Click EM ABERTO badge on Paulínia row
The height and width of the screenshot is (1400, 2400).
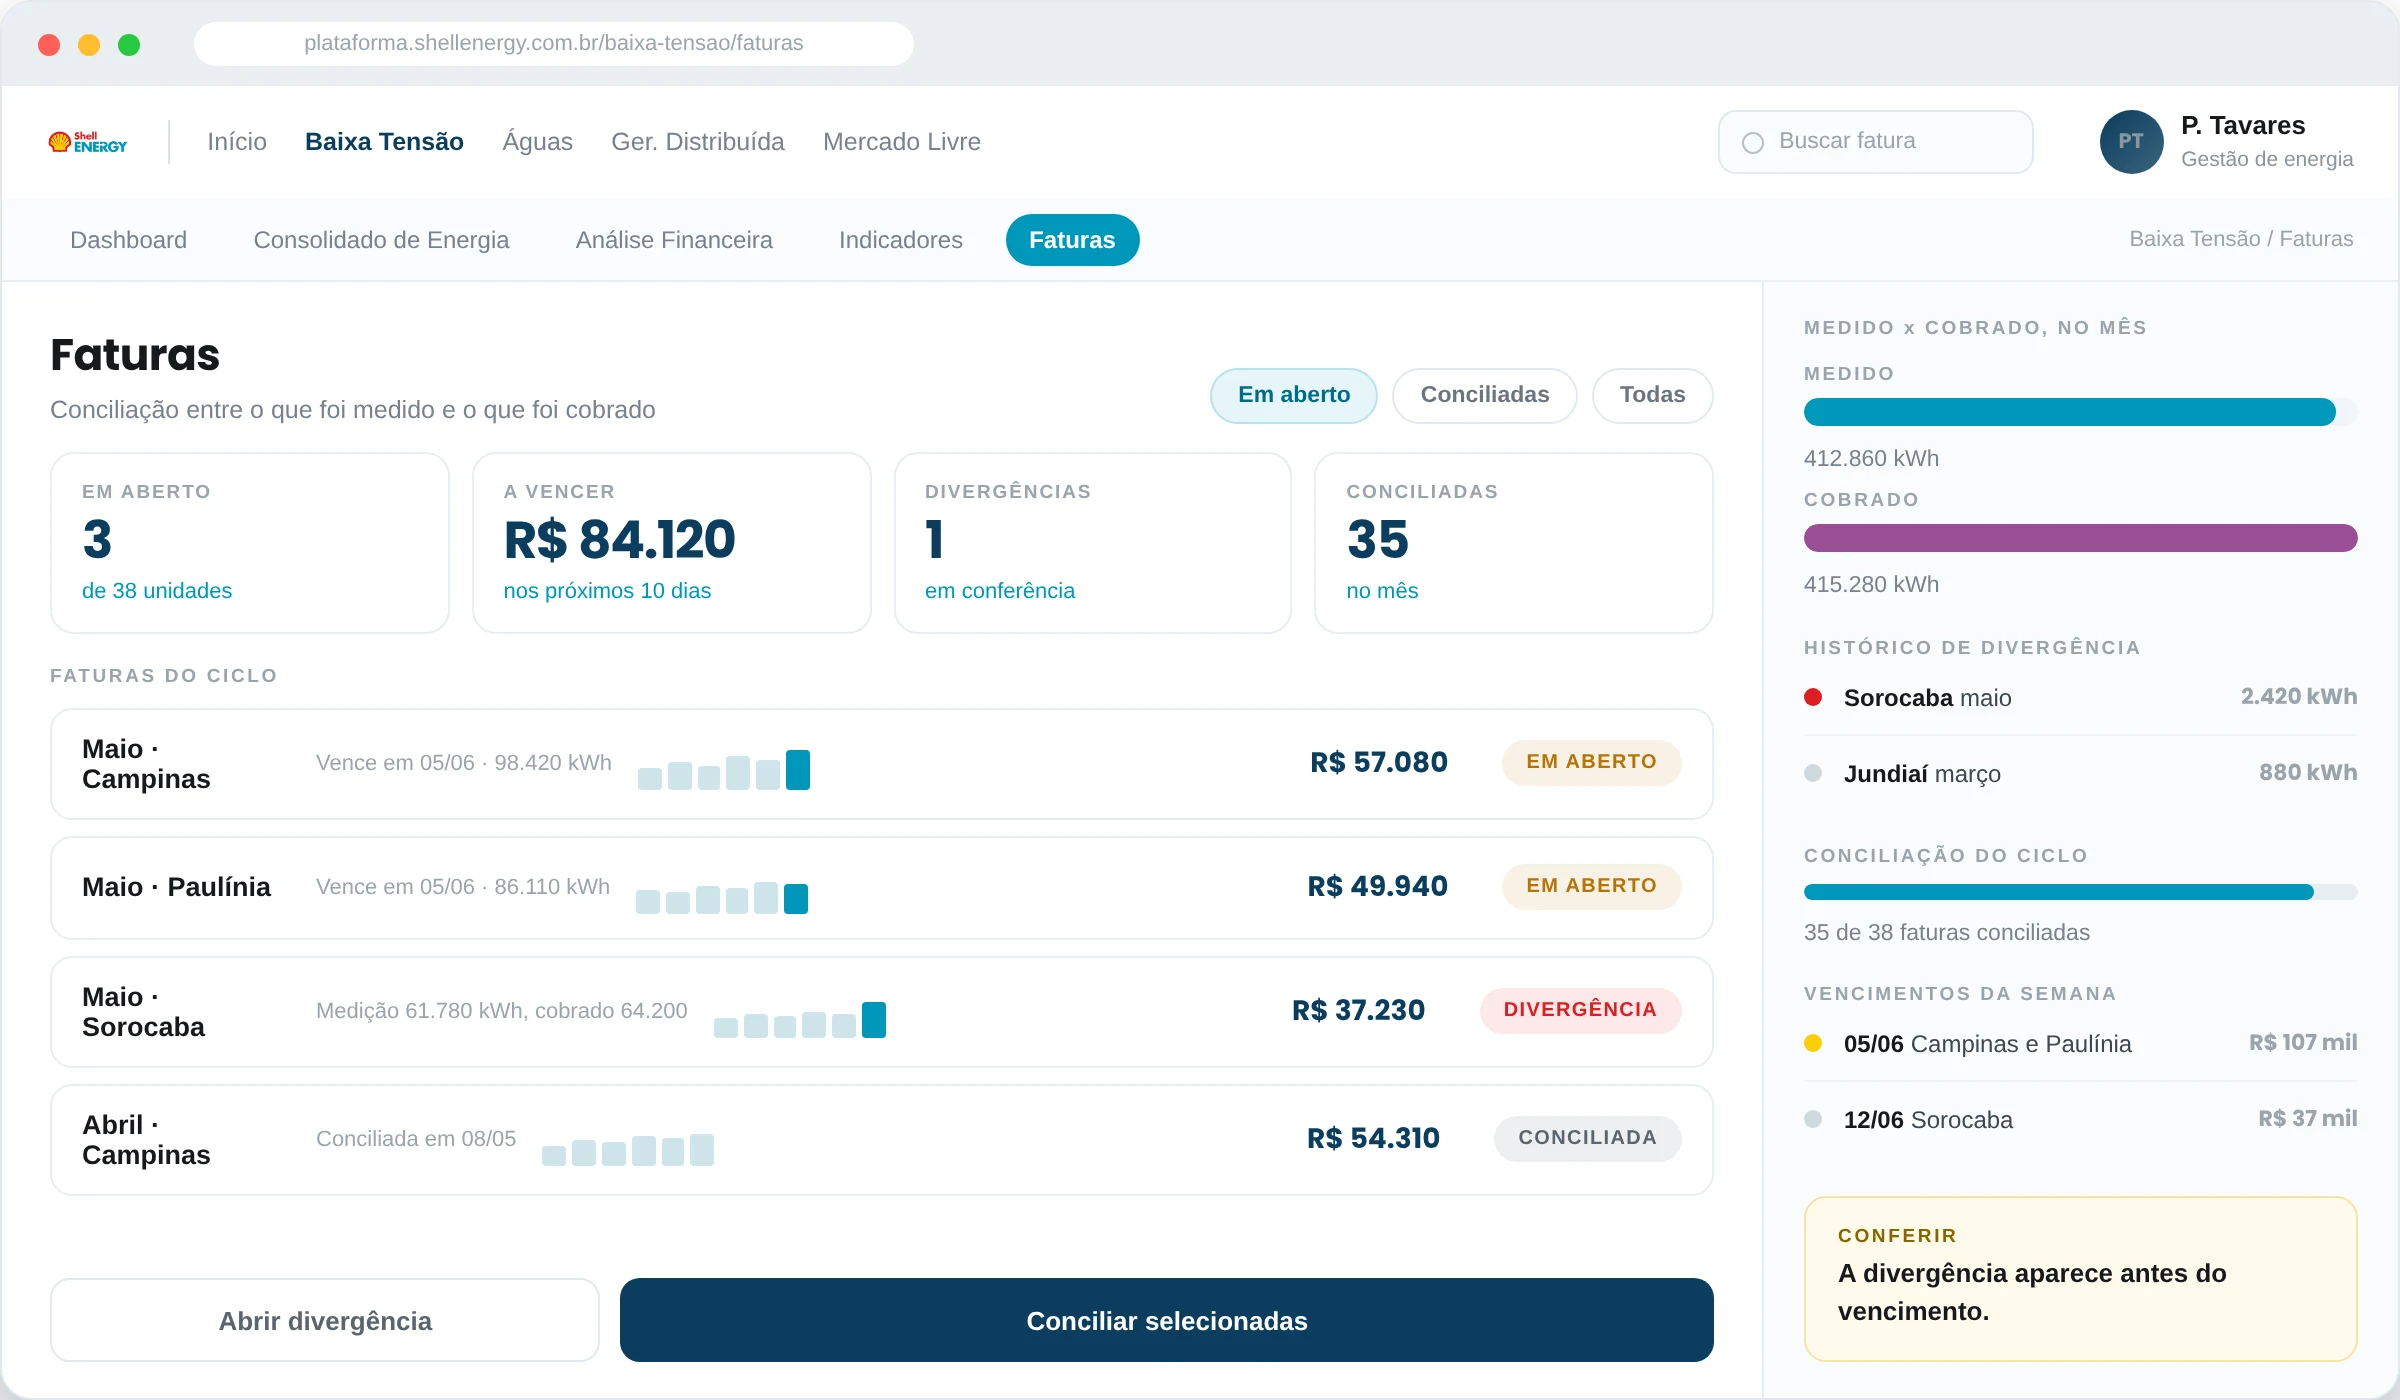(x=1591, y=886)
